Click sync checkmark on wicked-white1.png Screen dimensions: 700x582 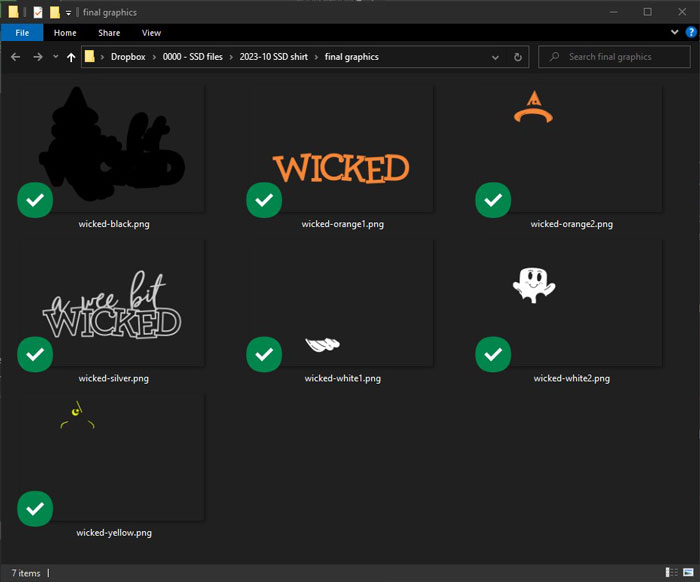tap(264, 354)
